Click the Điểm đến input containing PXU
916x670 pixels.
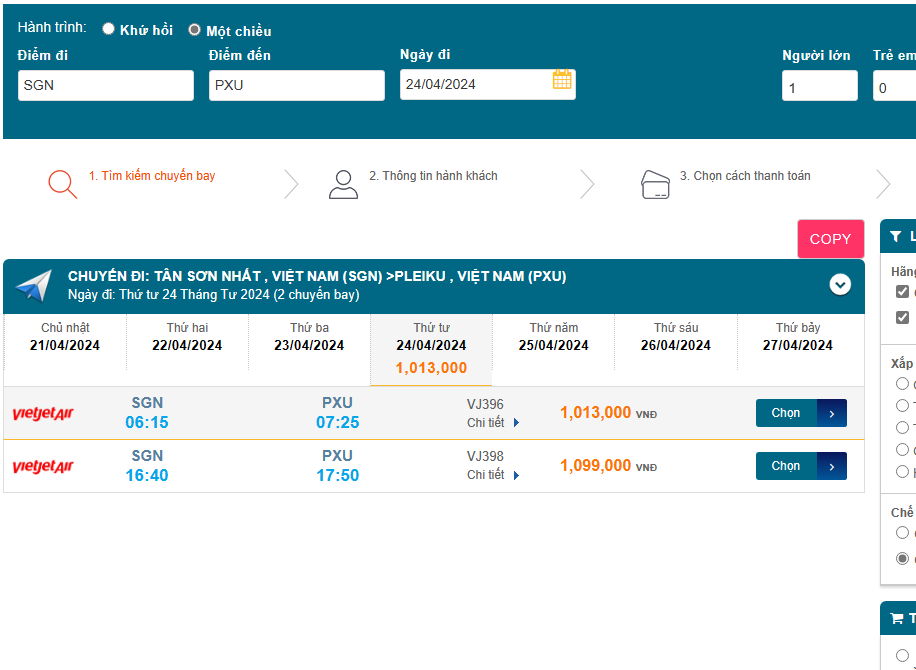296,86
